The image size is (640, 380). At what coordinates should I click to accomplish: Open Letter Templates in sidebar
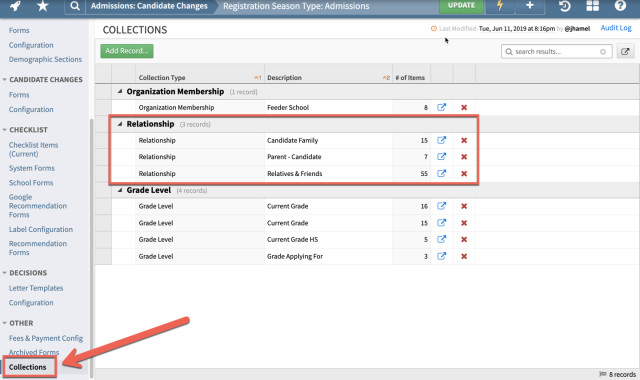(x=36, y=288)
